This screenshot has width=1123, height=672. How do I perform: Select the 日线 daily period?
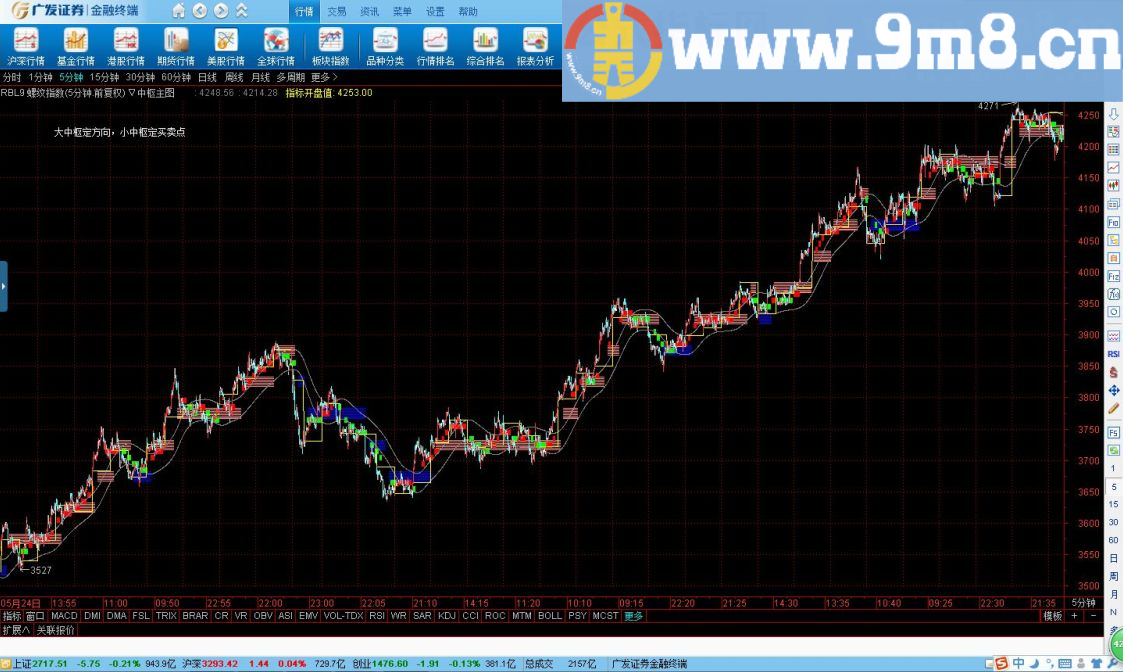[207, 77]
